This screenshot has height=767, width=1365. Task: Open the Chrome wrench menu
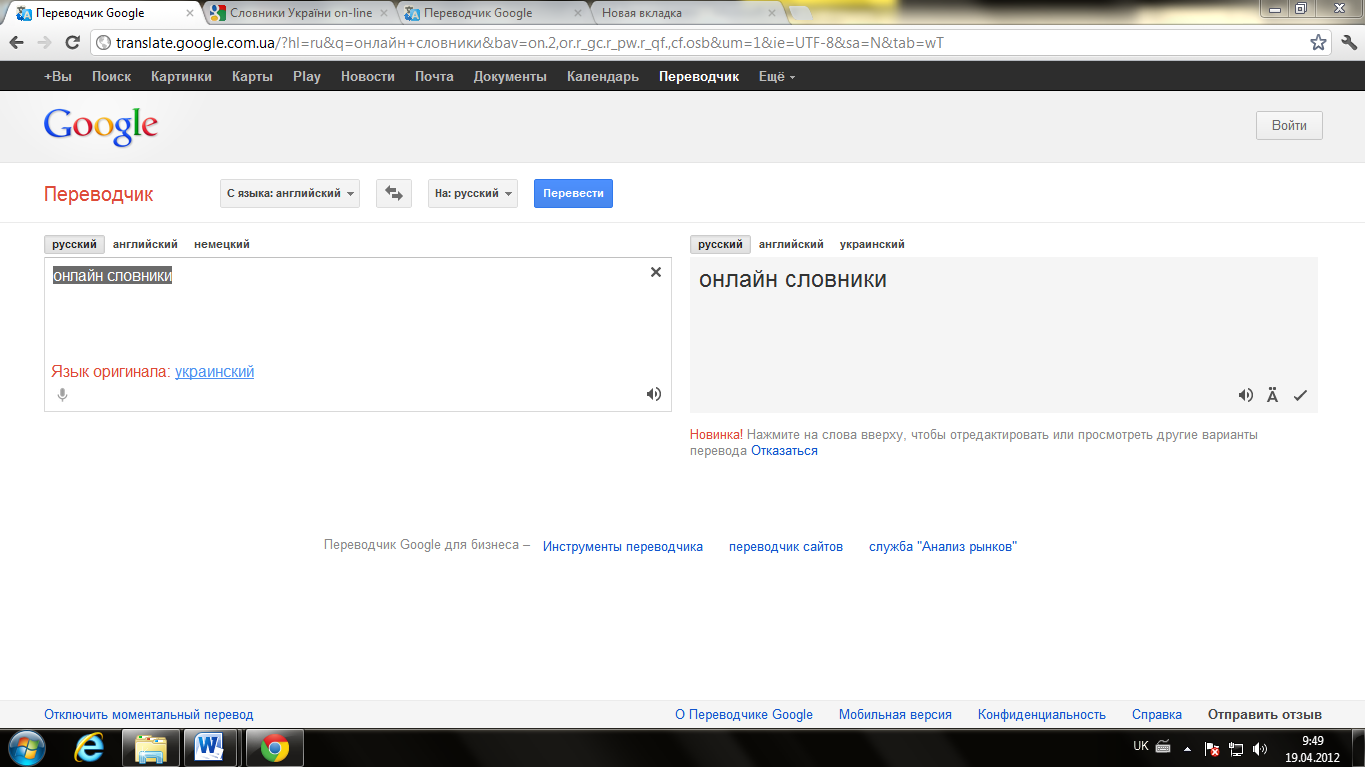click(1347, 43)
